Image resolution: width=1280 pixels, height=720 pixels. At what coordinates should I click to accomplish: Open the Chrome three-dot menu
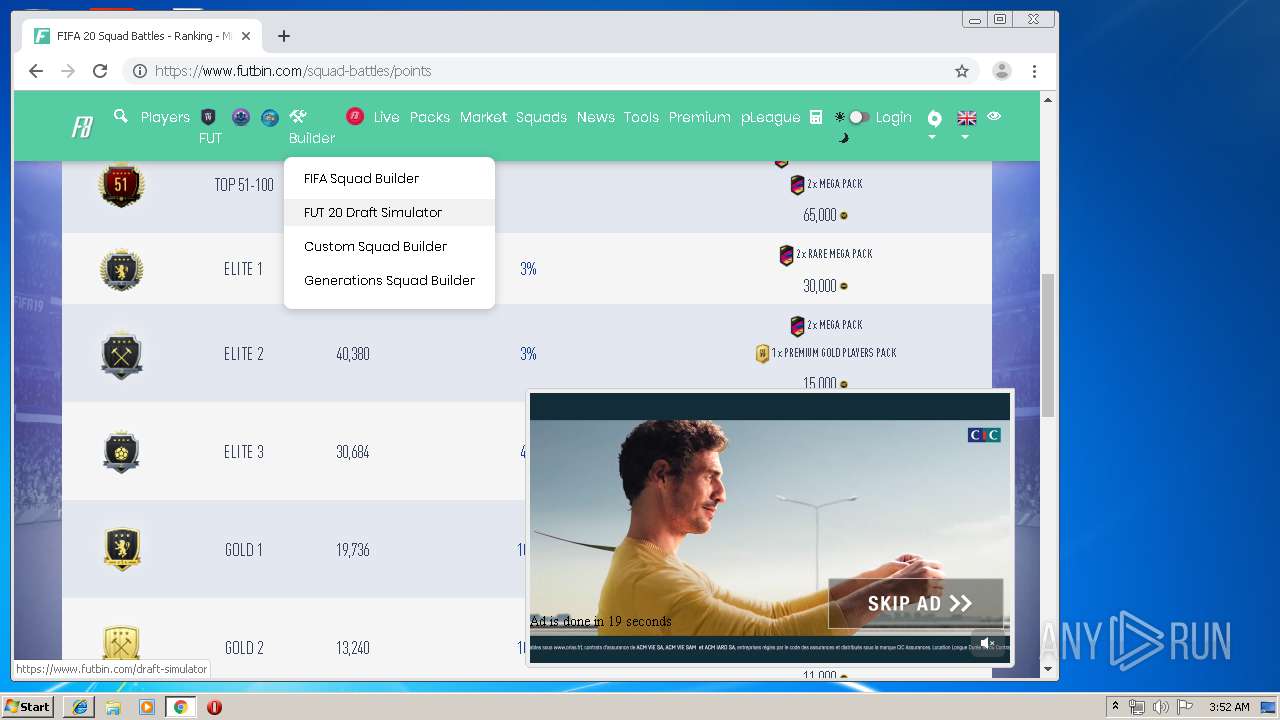1035,71
